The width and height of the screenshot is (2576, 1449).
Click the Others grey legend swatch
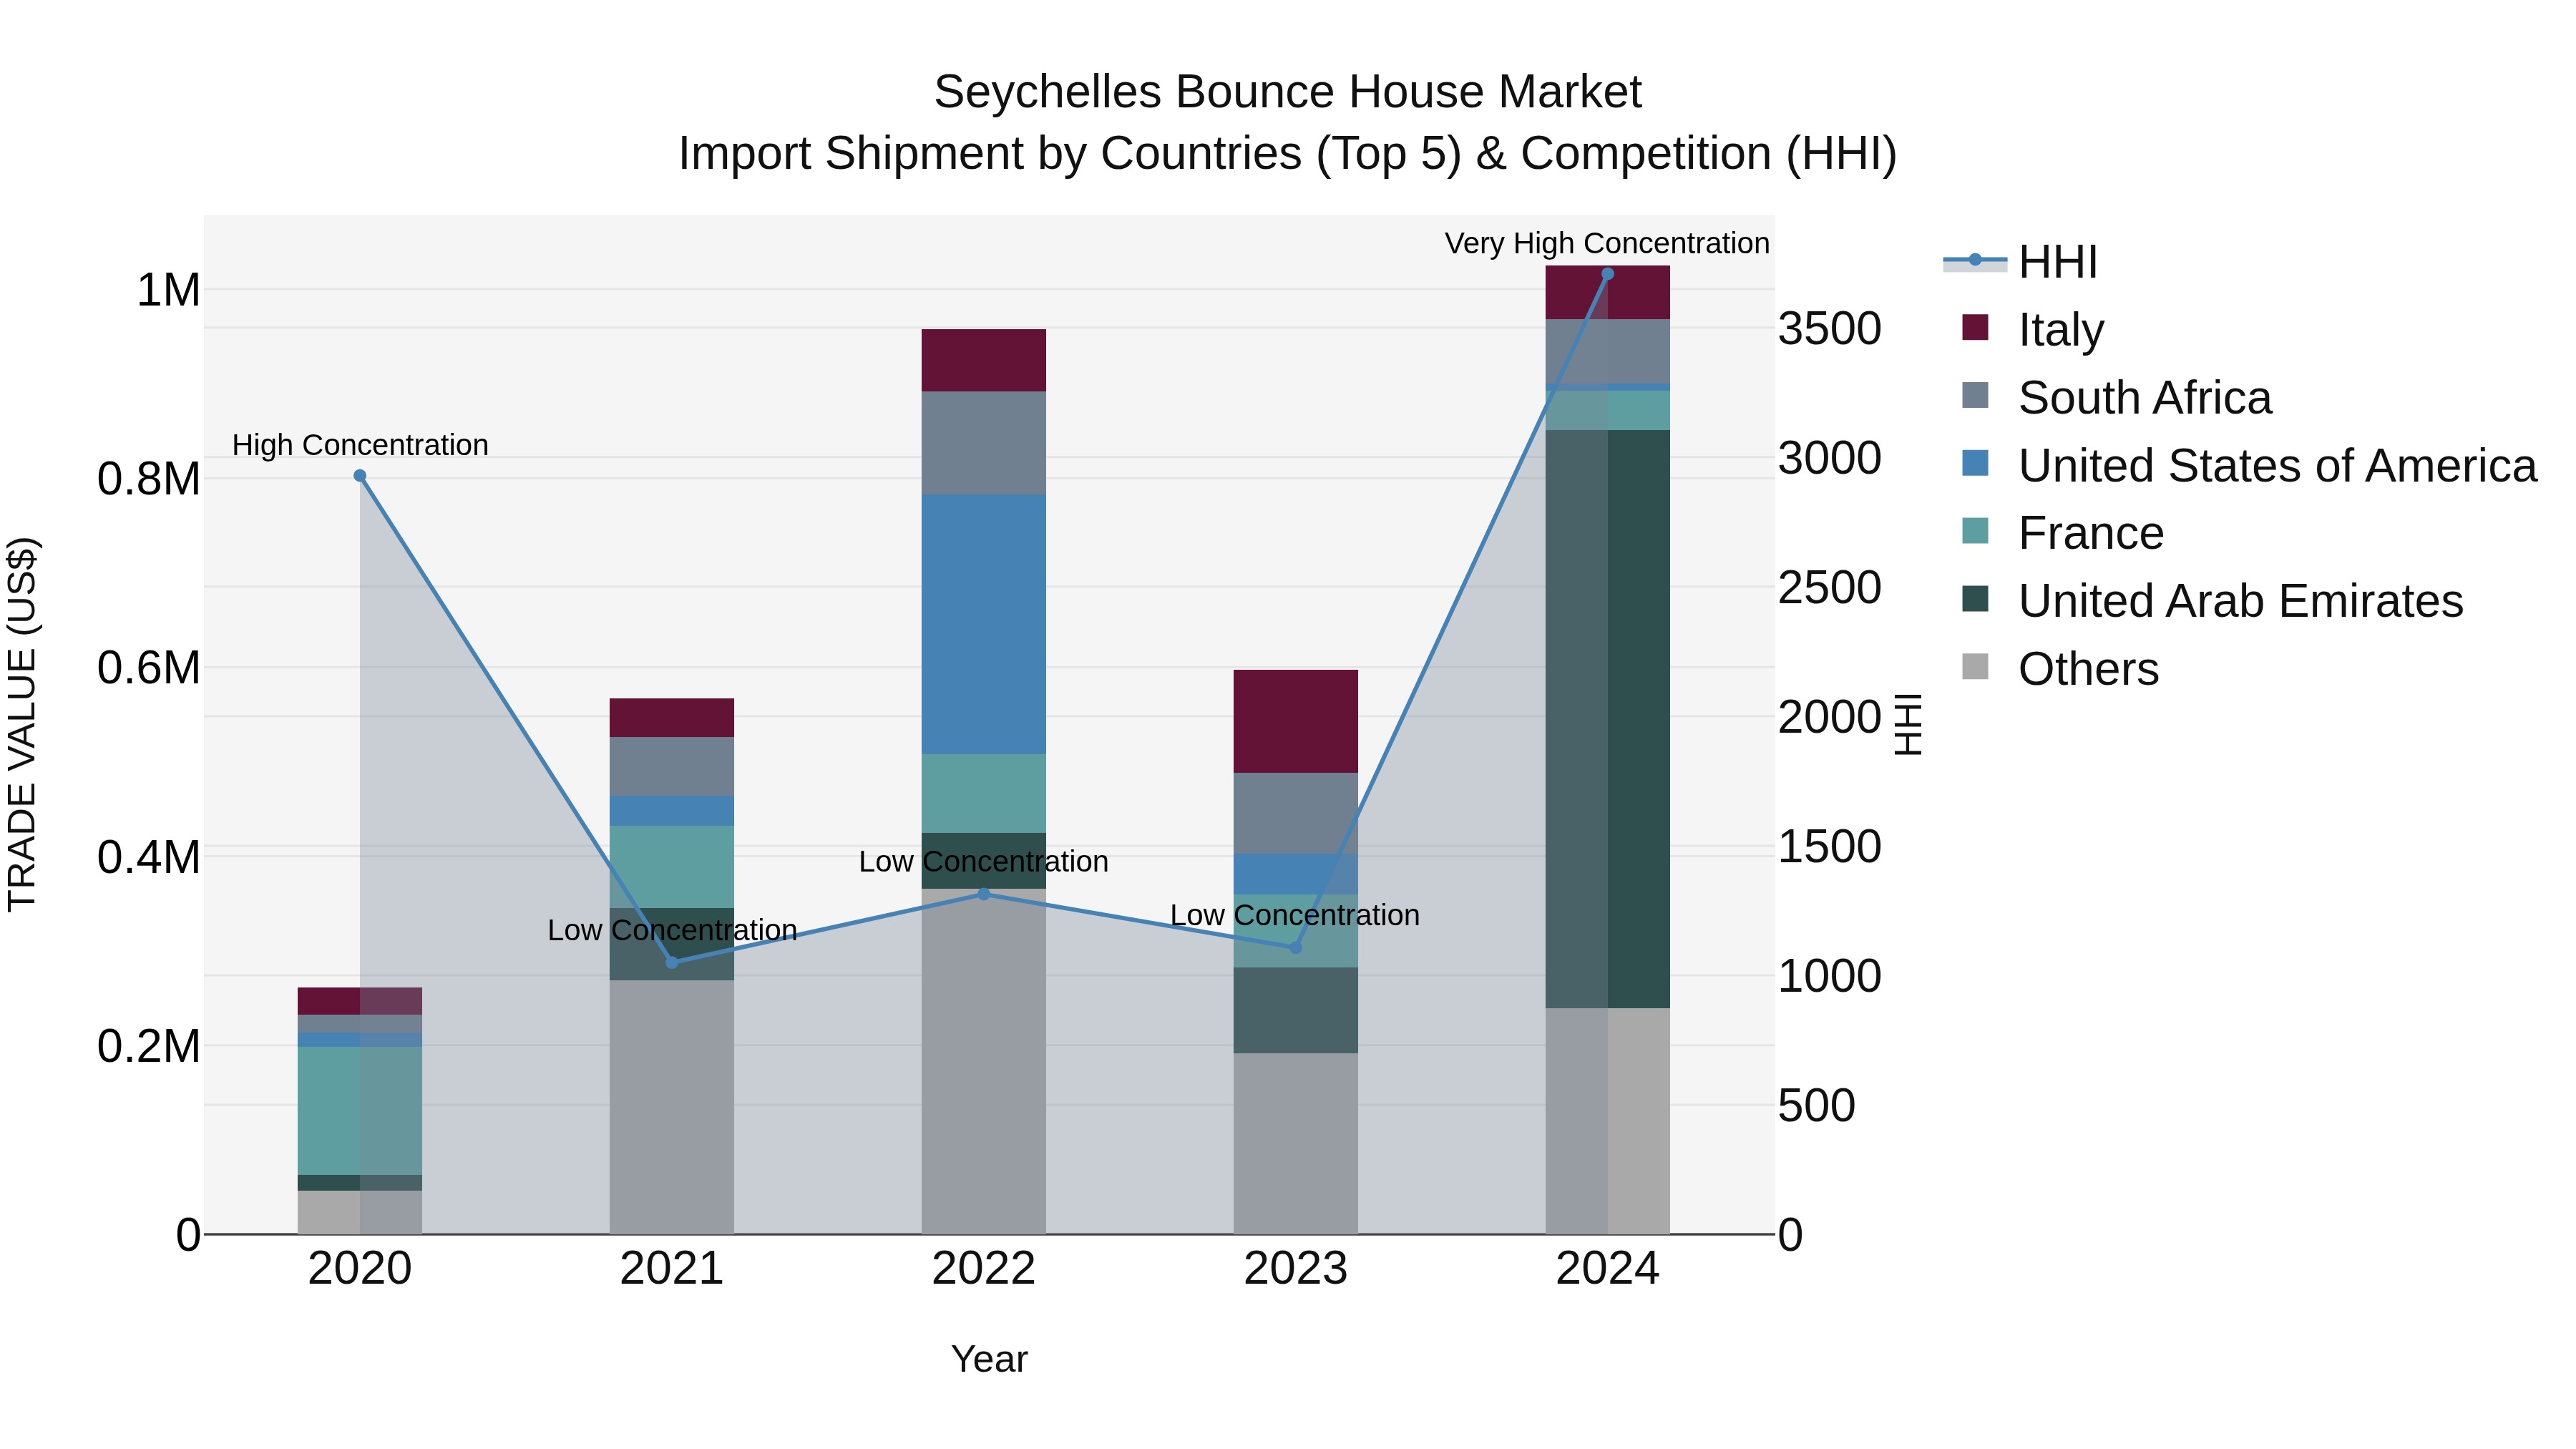click(x=1975, y=667)
